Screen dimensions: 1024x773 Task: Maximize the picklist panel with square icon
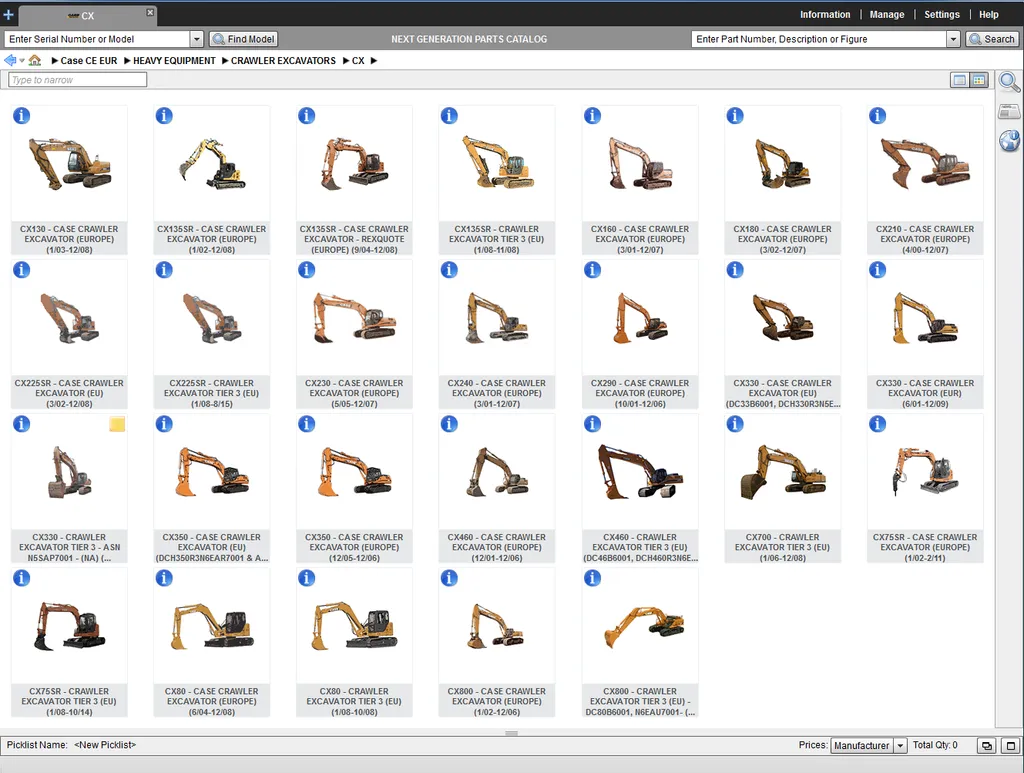[x=1011, y=746]
